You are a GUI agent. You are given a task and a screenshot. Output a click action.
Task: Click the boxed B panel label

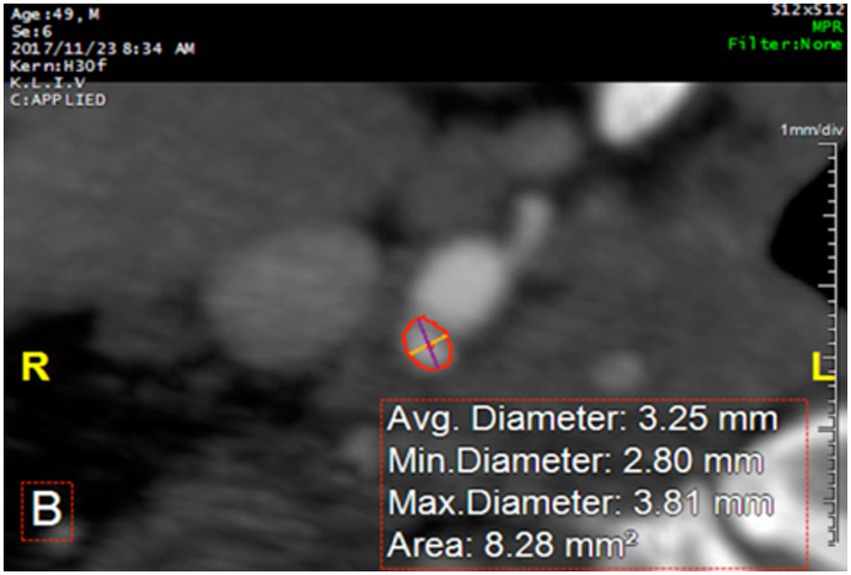coord(47,511)
